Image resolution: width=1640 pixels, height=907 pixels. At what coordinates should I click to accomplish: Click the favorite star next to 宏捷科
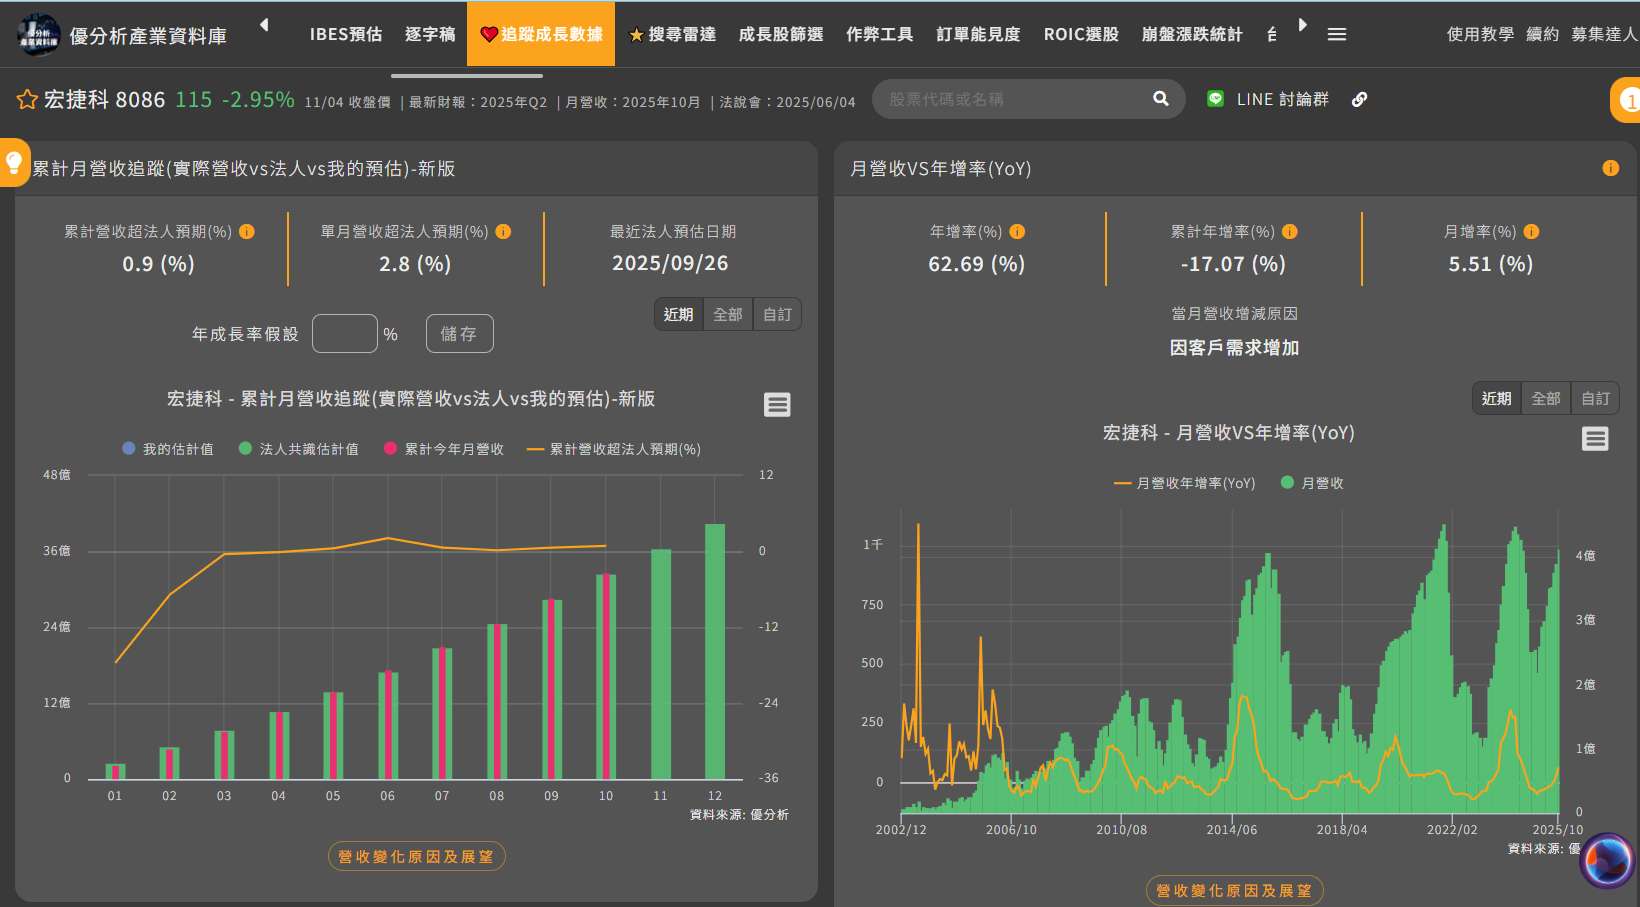[27, 100]
